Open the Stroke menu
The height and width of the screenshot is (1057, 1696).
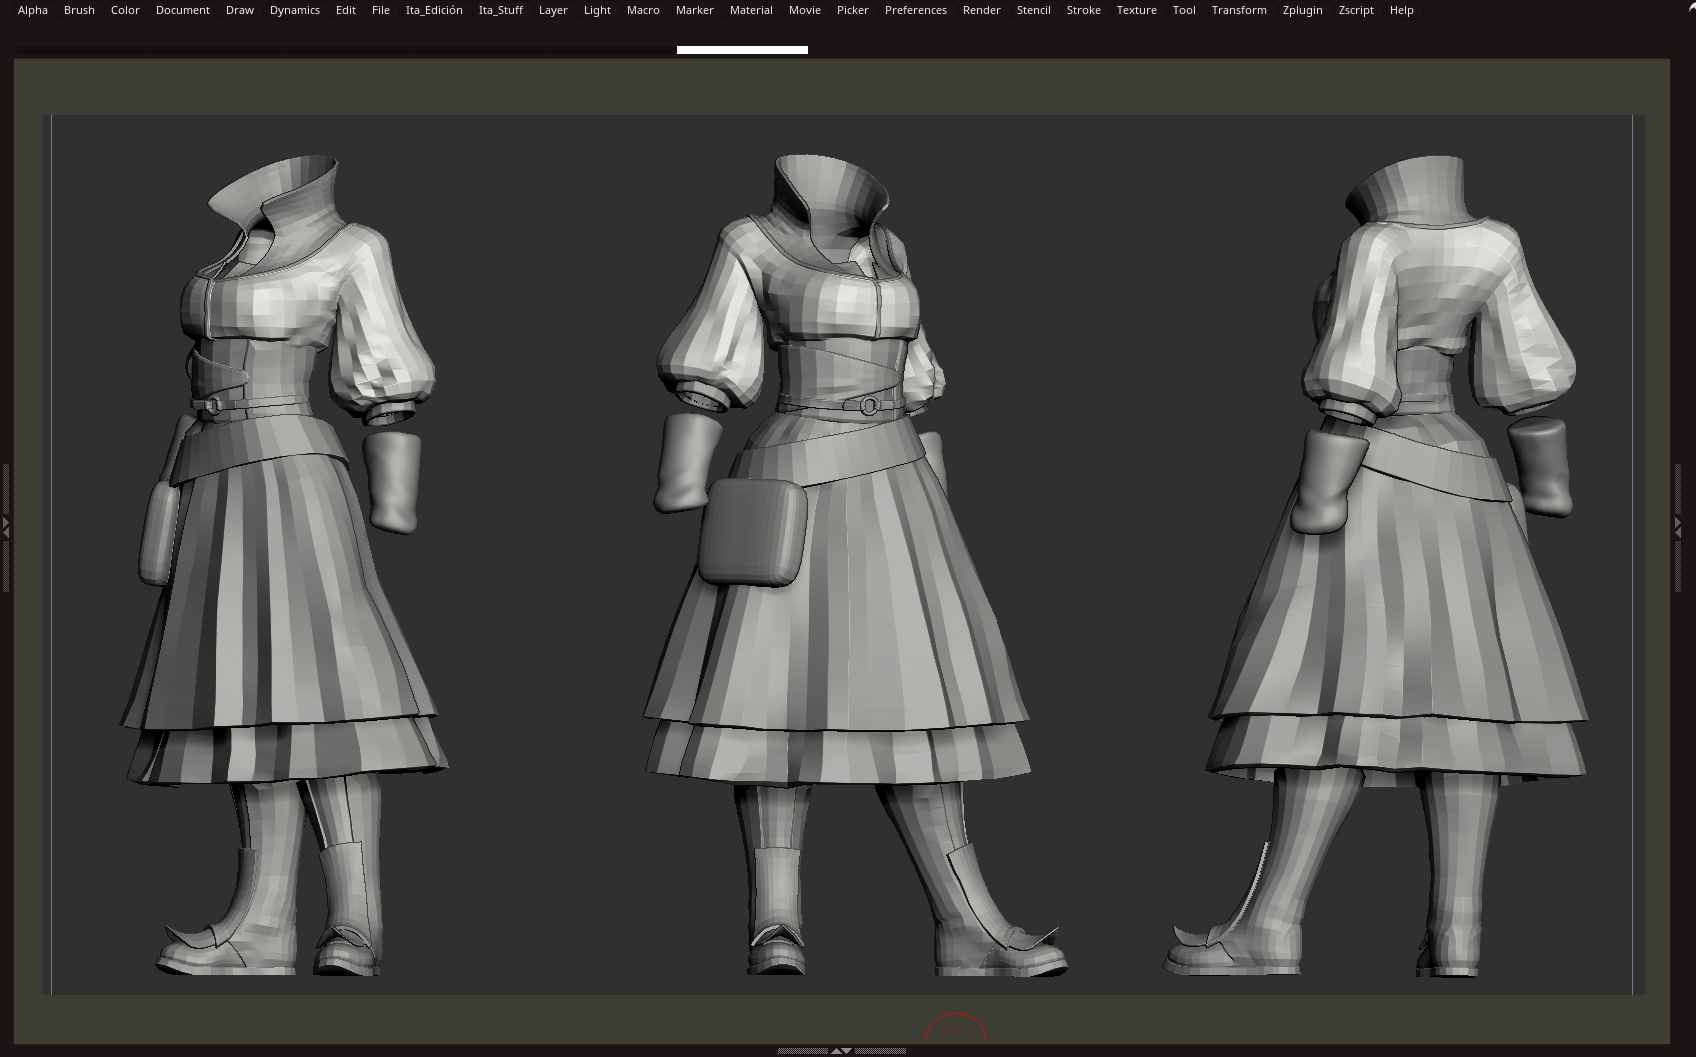pos(1084,10)
